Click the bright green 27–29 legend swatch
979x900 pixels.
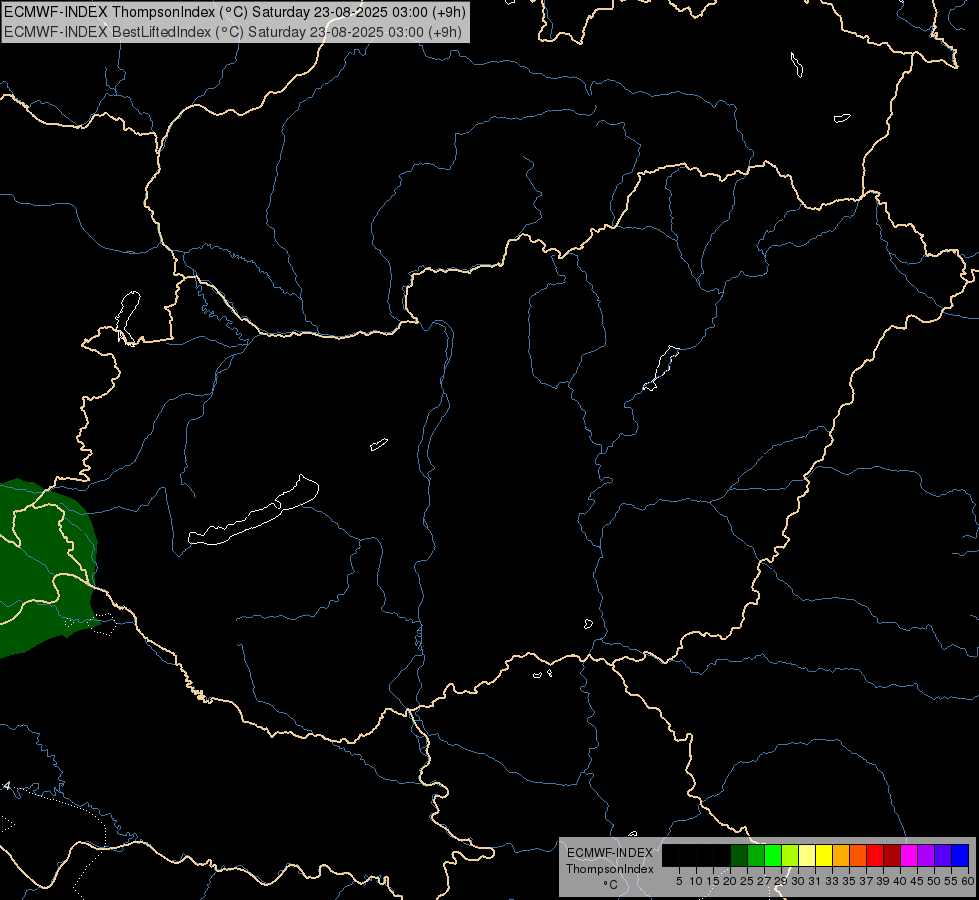pyautogui.click(x=773, y=856)
